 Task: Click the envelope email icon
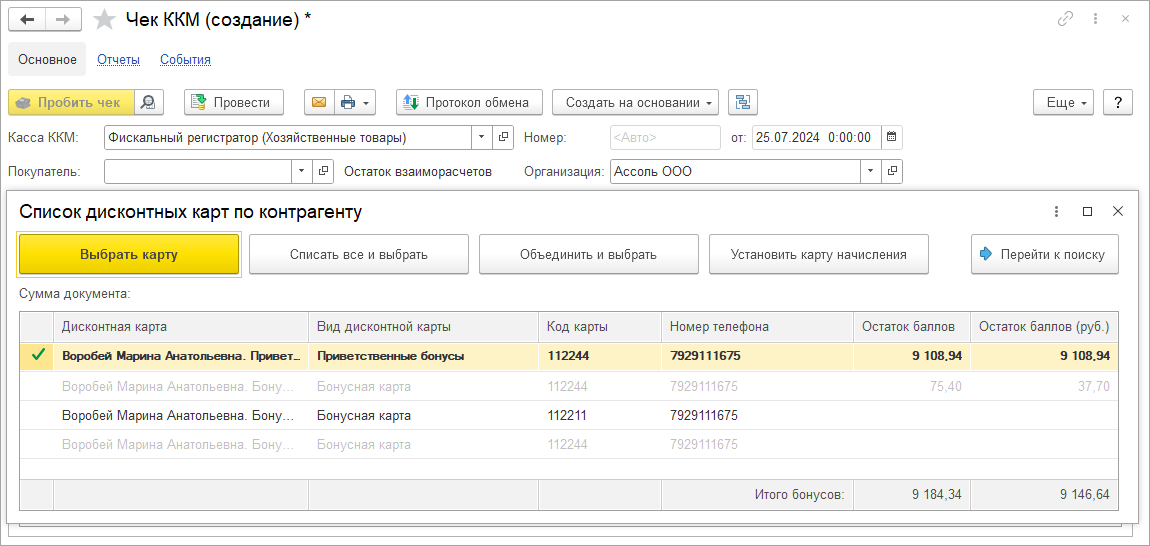click(x=319, y=102)
